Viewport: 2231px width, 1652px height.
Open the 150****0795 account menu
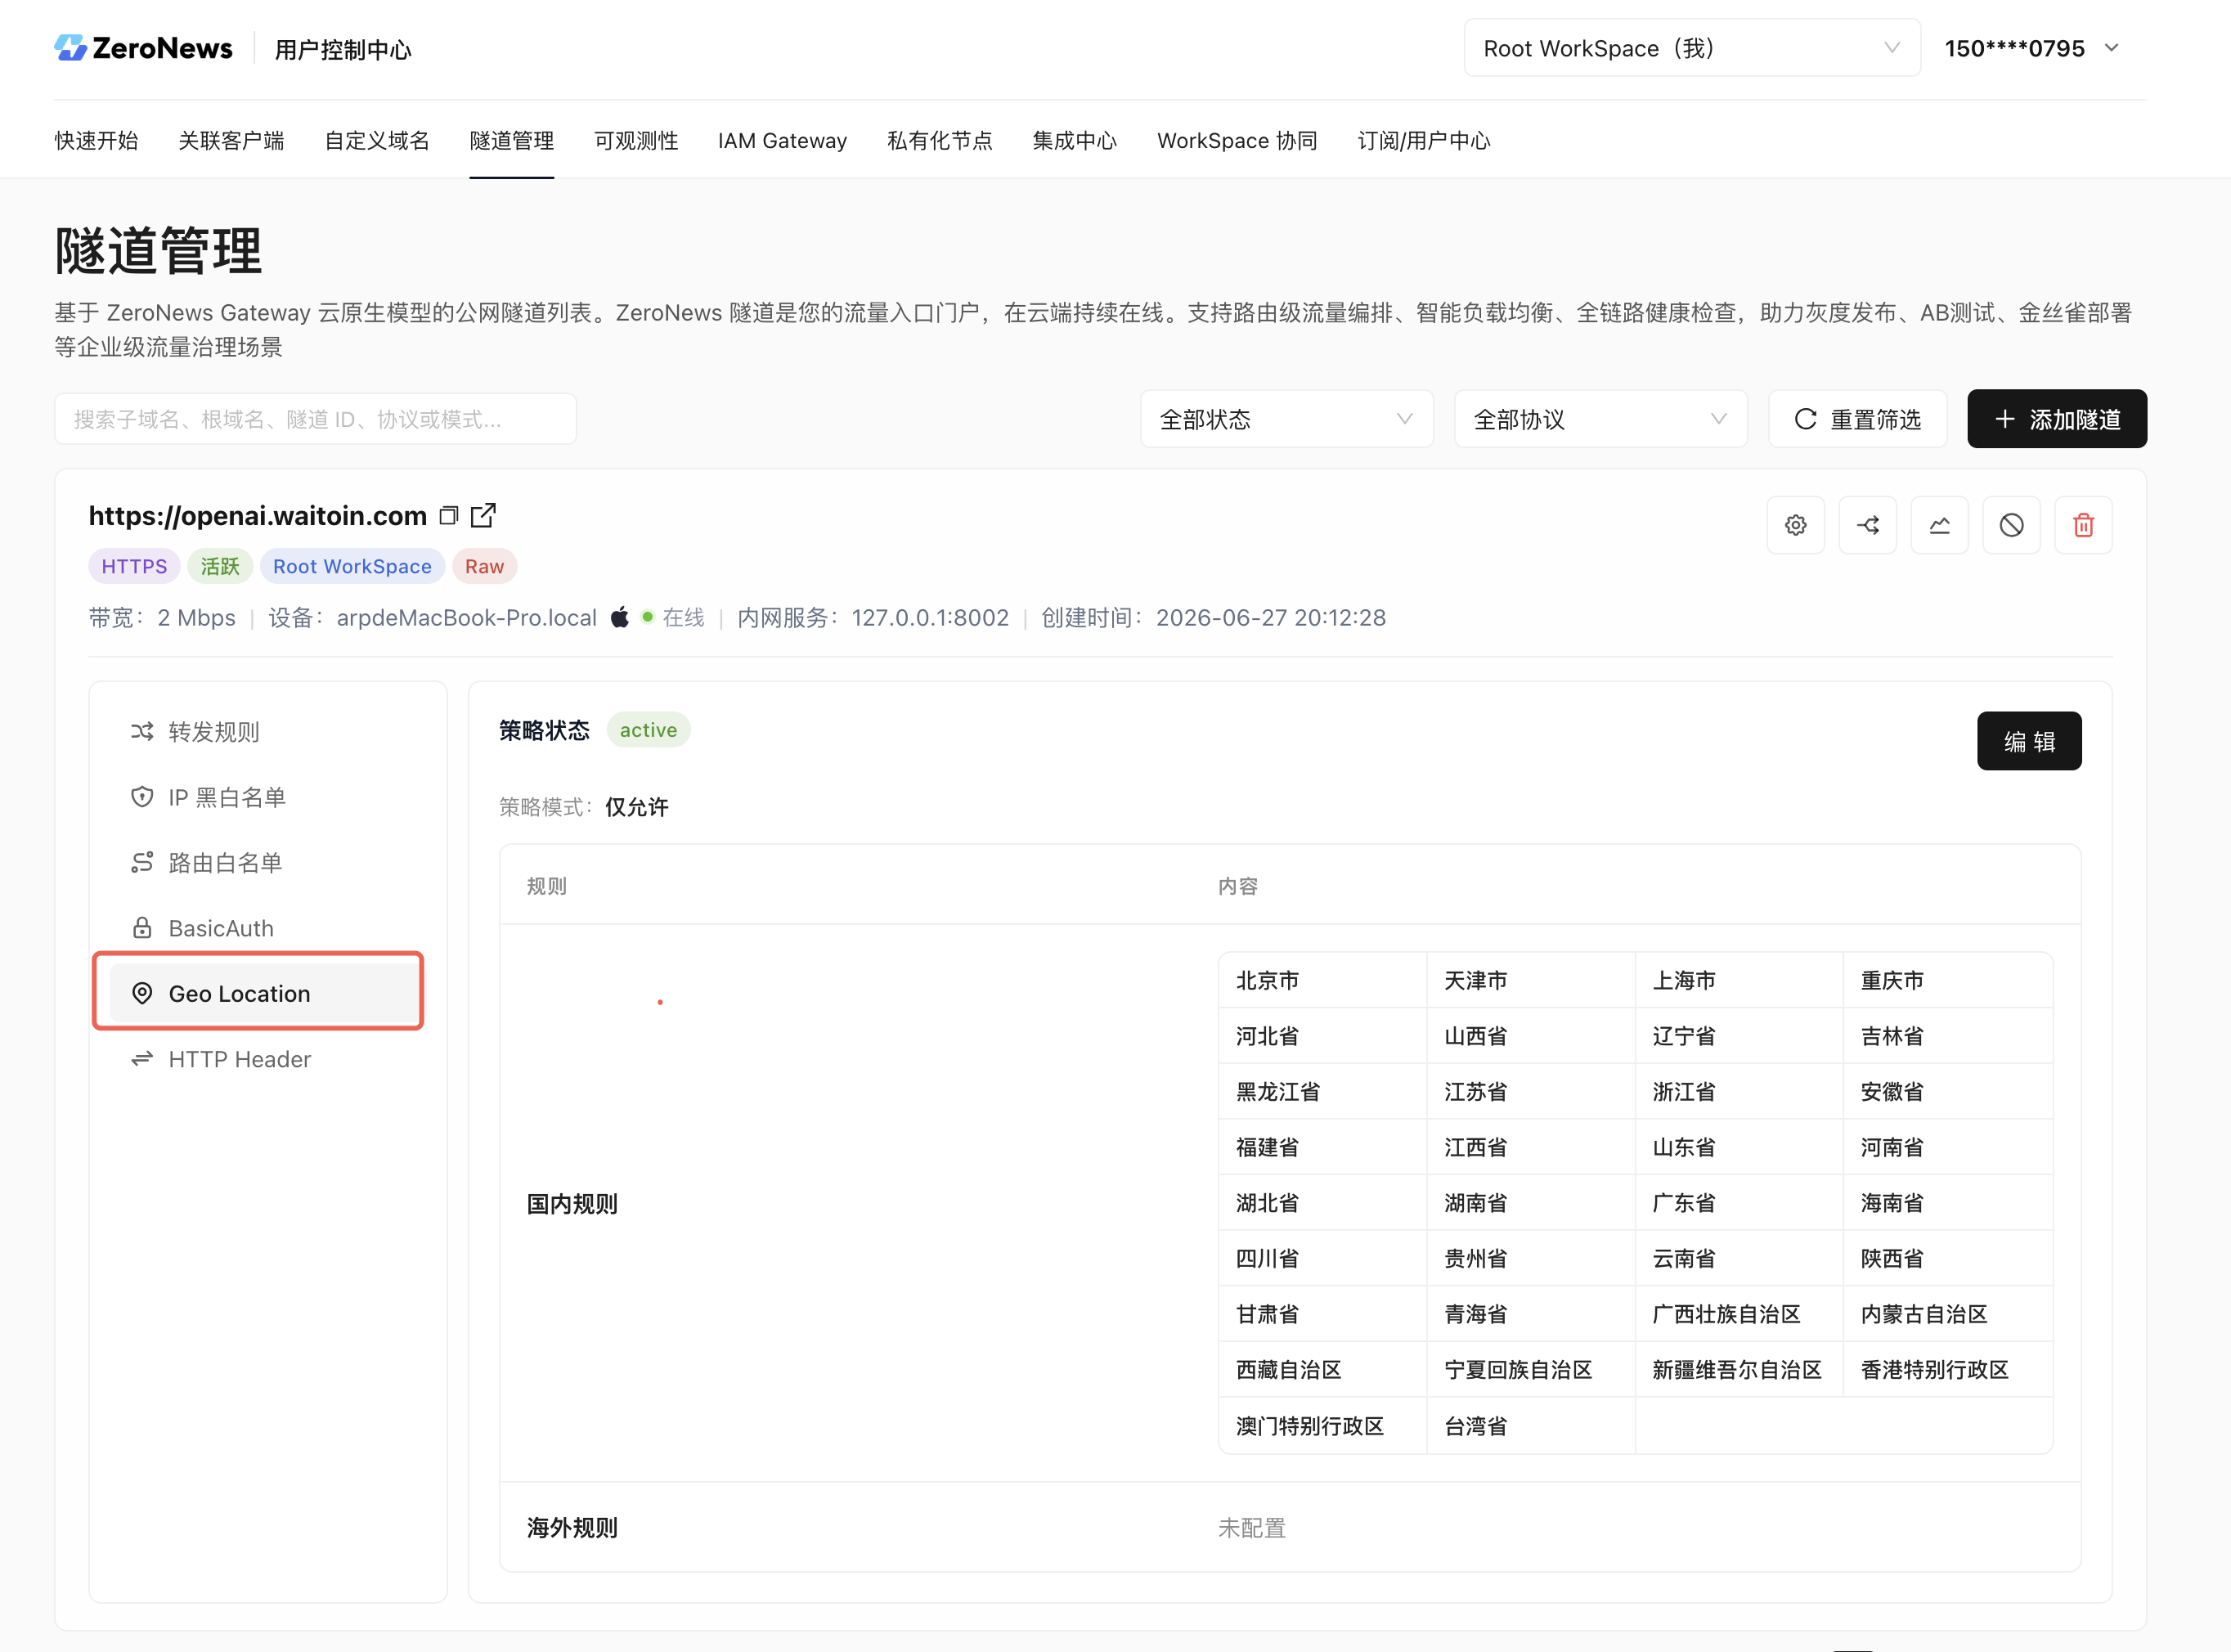pyautogui.click(x=2032, y=48)
